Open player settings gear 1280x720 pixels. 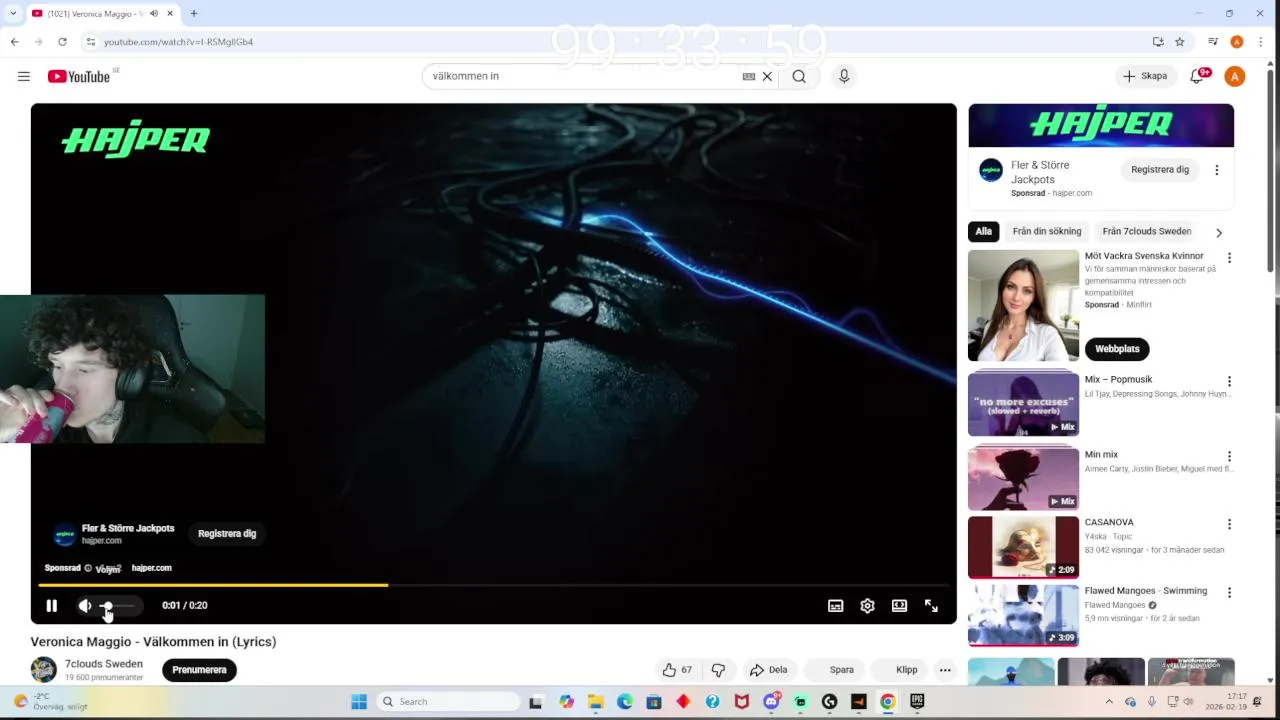pyautogui.click(x=867, y=605)
